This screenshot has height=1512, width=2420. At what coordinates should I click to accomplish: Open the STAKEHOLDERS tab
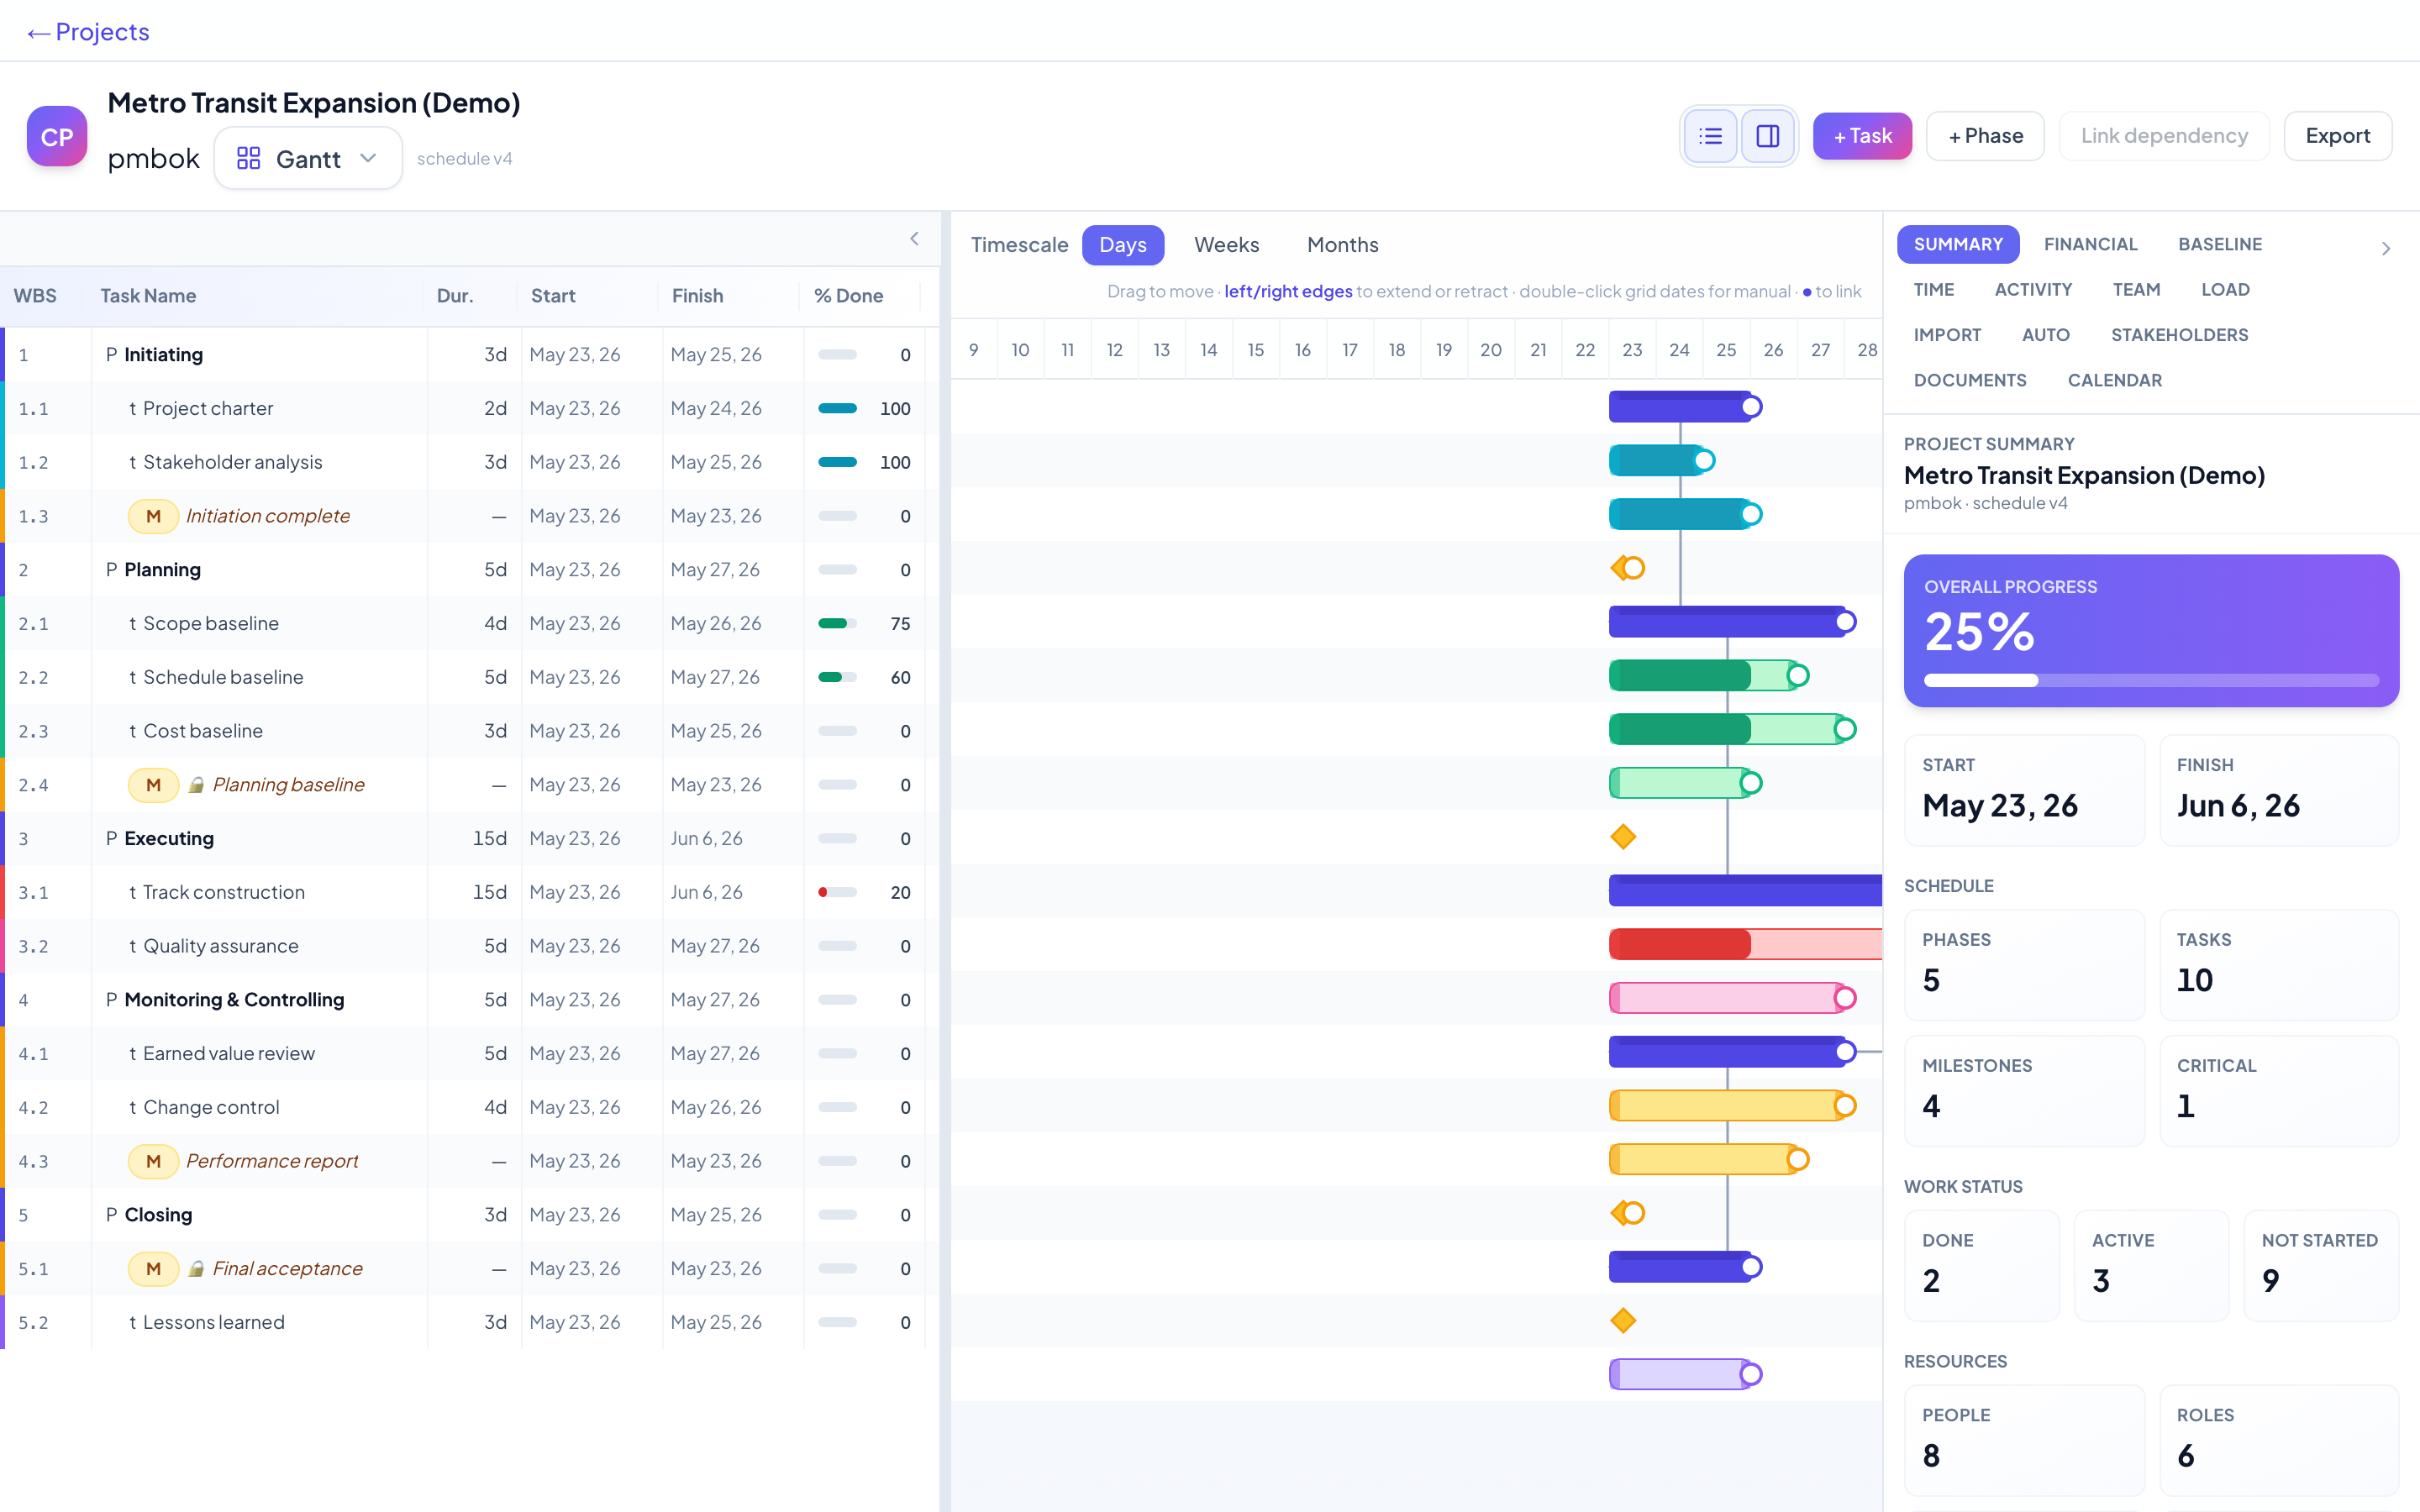2179,335
